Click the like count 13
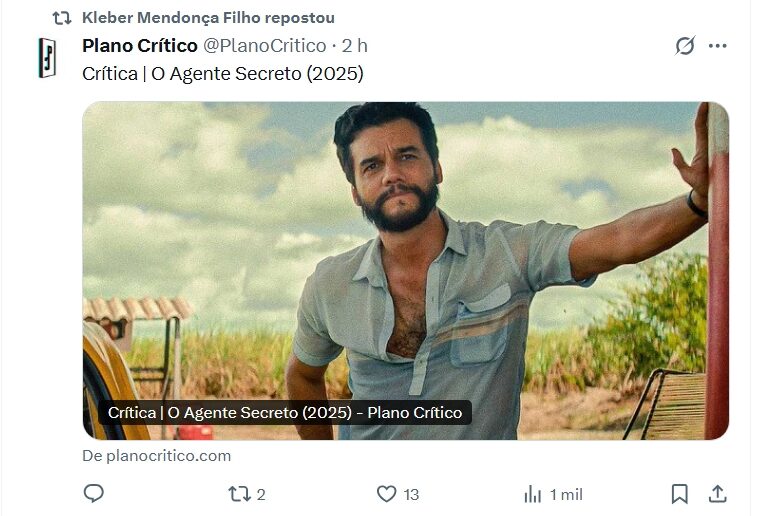This screenshot has width=758, height=516. (x=411, y=494)
